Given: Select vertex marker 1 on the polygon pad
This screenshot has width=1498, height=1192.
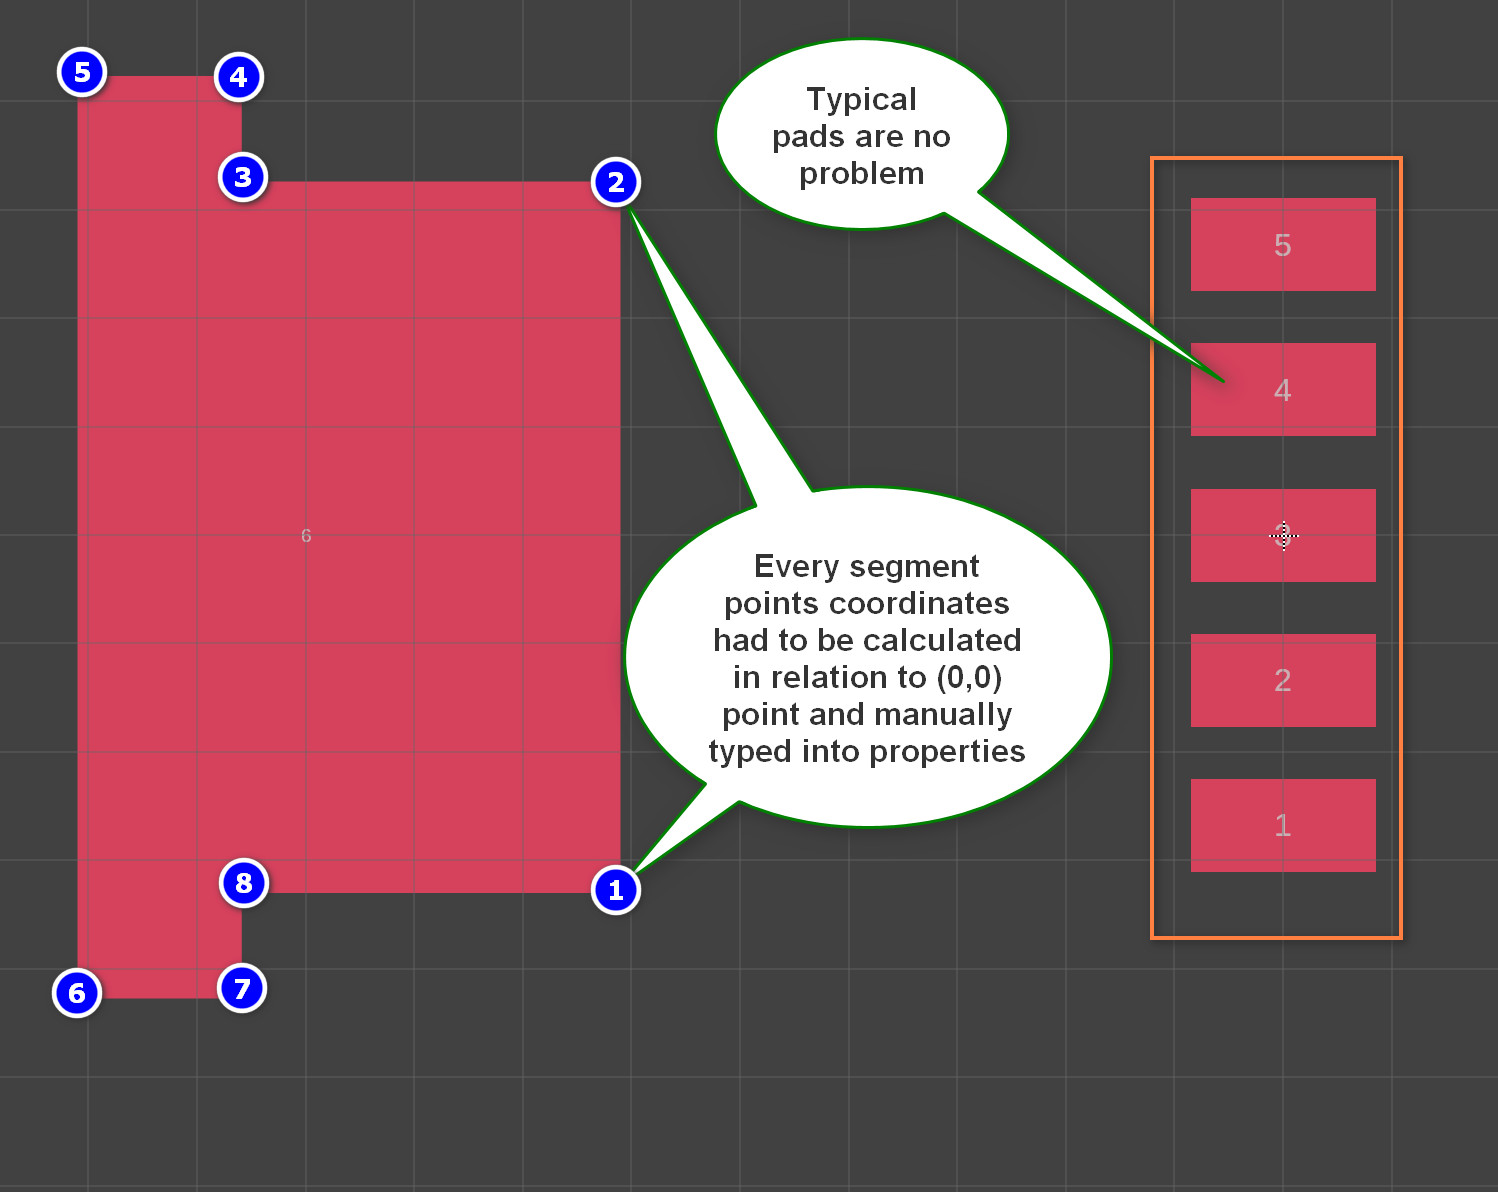Looking at the screenshot, I should (617, 890).
